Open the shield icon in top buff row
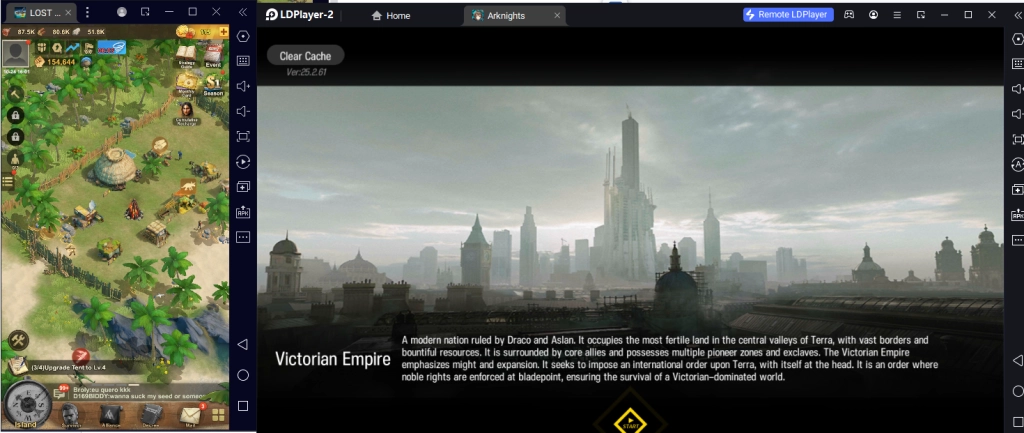The width and height of the screenshot is (1024, 433). pos(42,48)
